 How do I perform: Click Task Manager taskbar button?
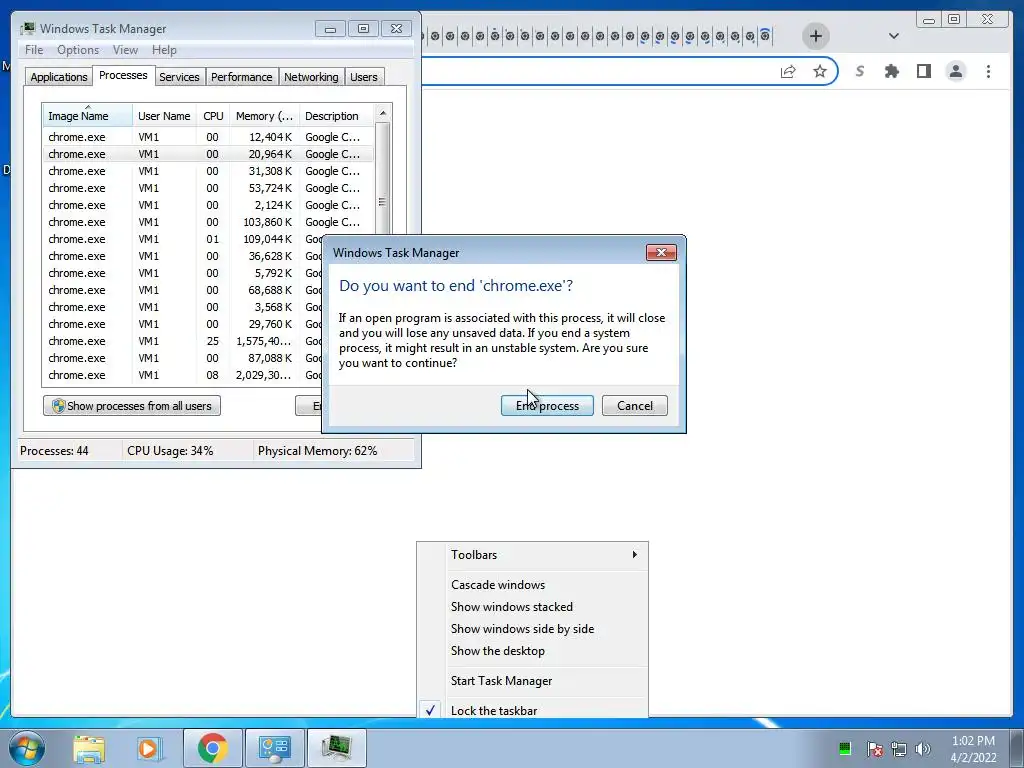coord(336,748)
